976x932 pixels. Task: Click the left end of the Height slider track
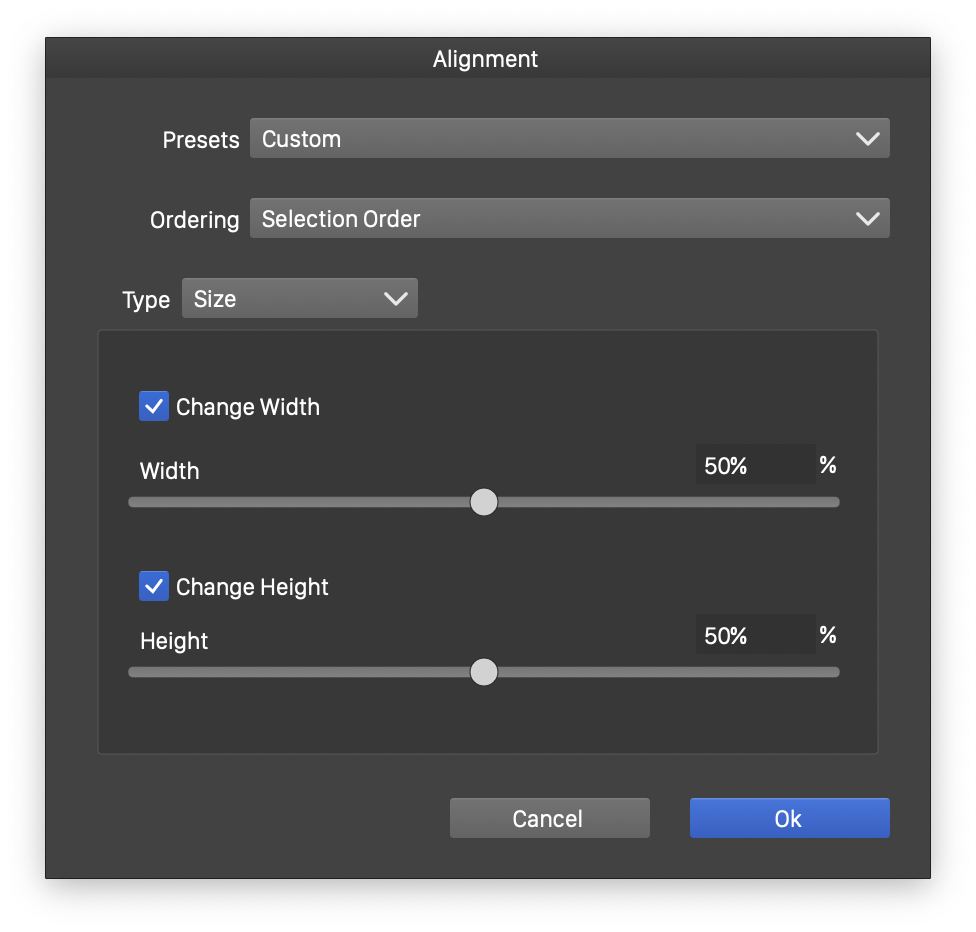point(135,672)
